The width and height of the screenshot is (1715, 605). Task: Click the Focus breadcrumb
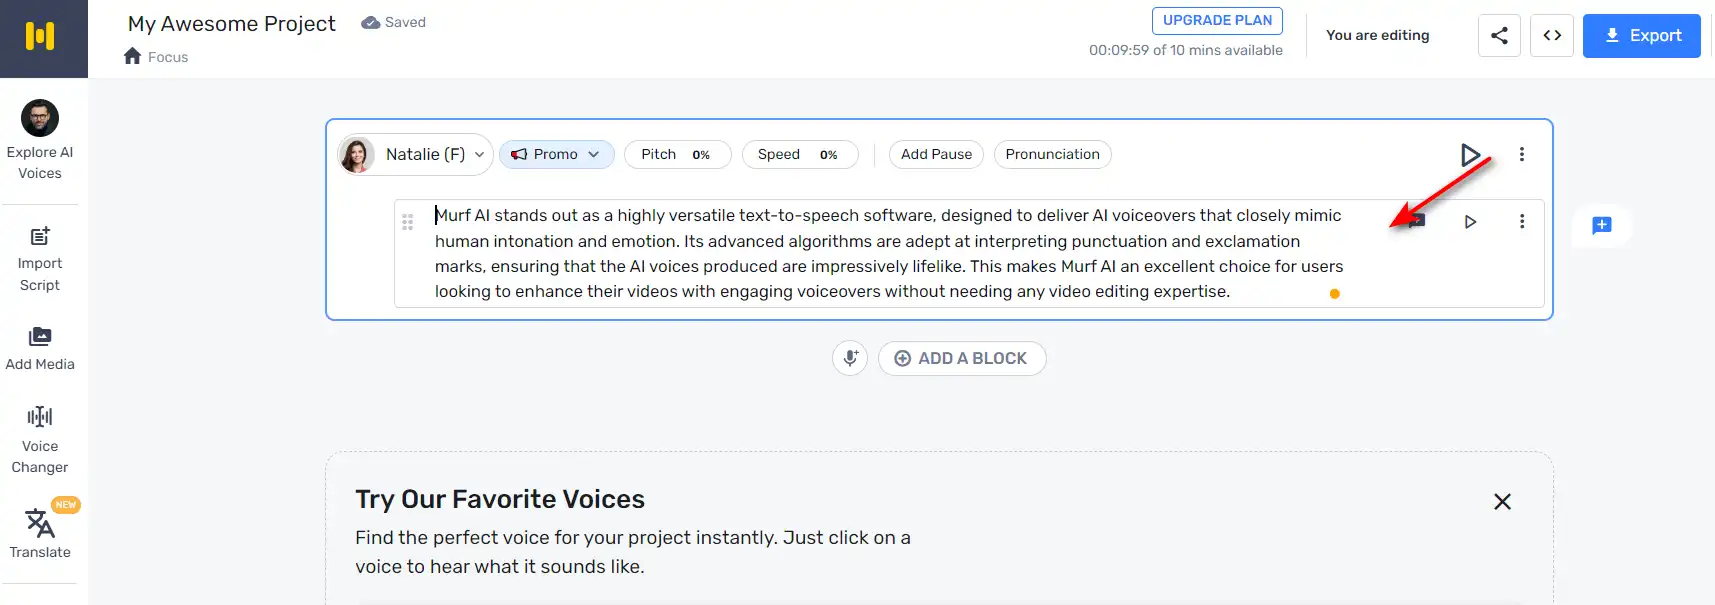point(168,57)
